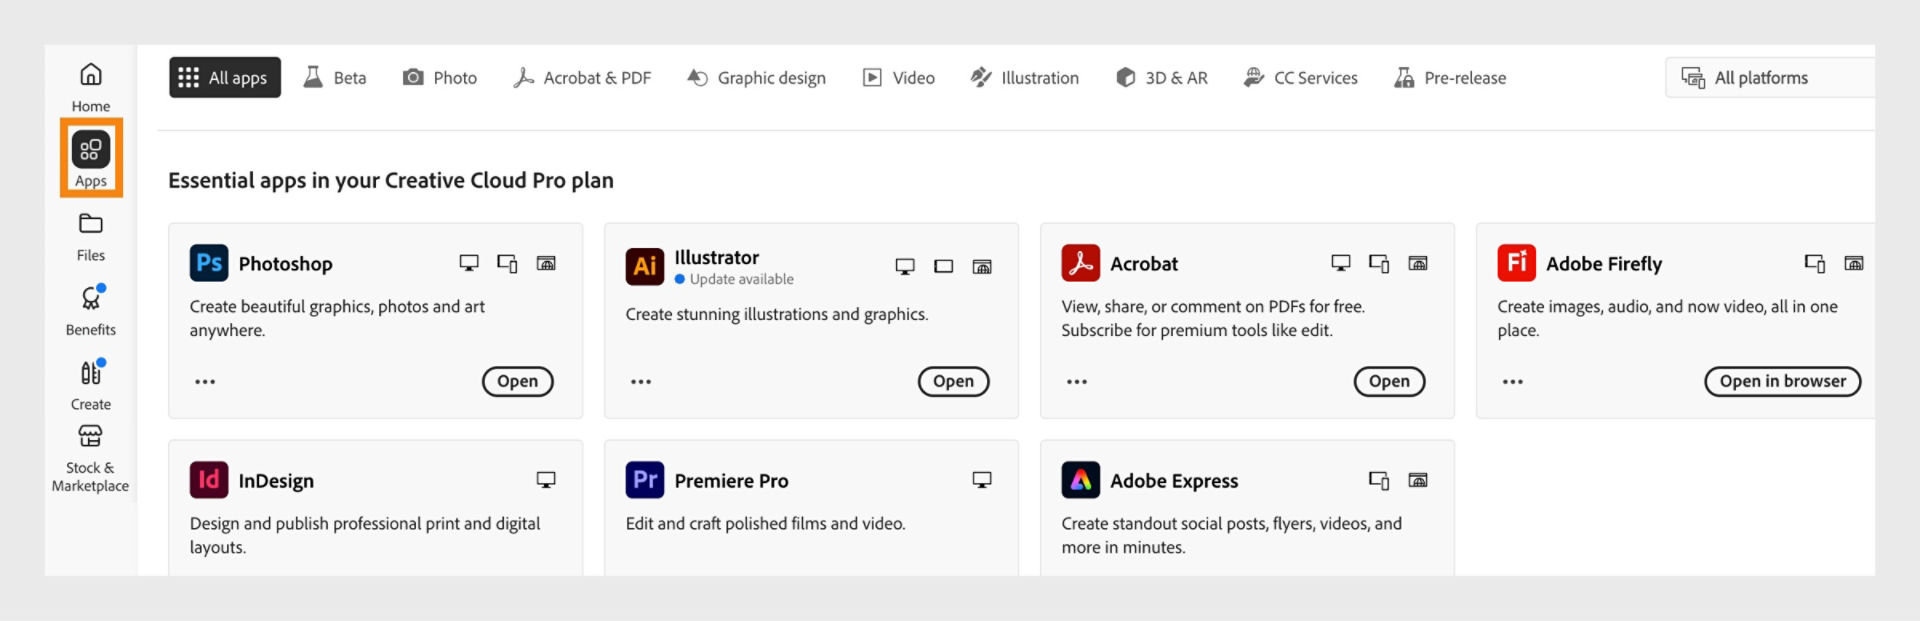Image resolution: width=1920 pixels, height=621 pixels.
Task: Click Firefly's mobile devices platform icon
Action: [x=1815, y=263]
